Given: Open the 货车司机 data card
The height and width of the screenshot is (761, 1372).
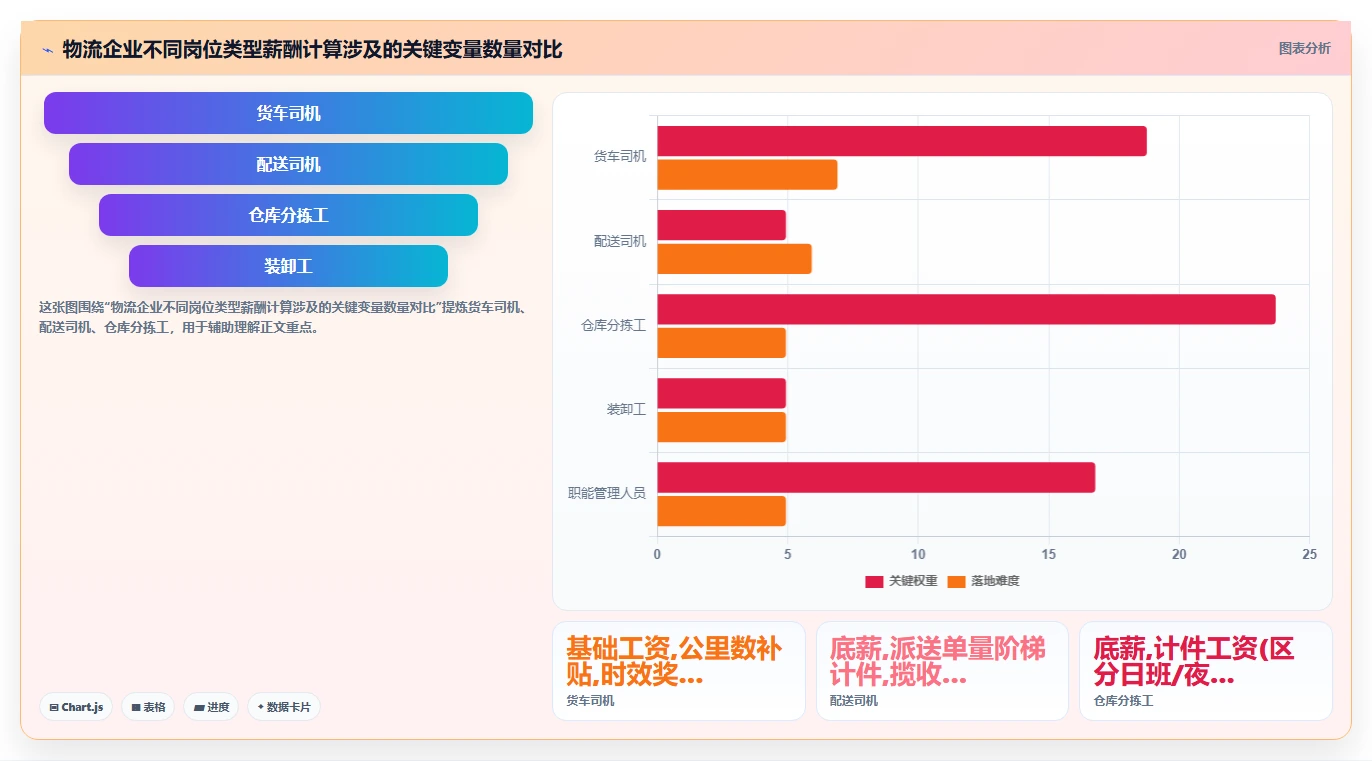Looking at the screenshot, I should [679, 671].
